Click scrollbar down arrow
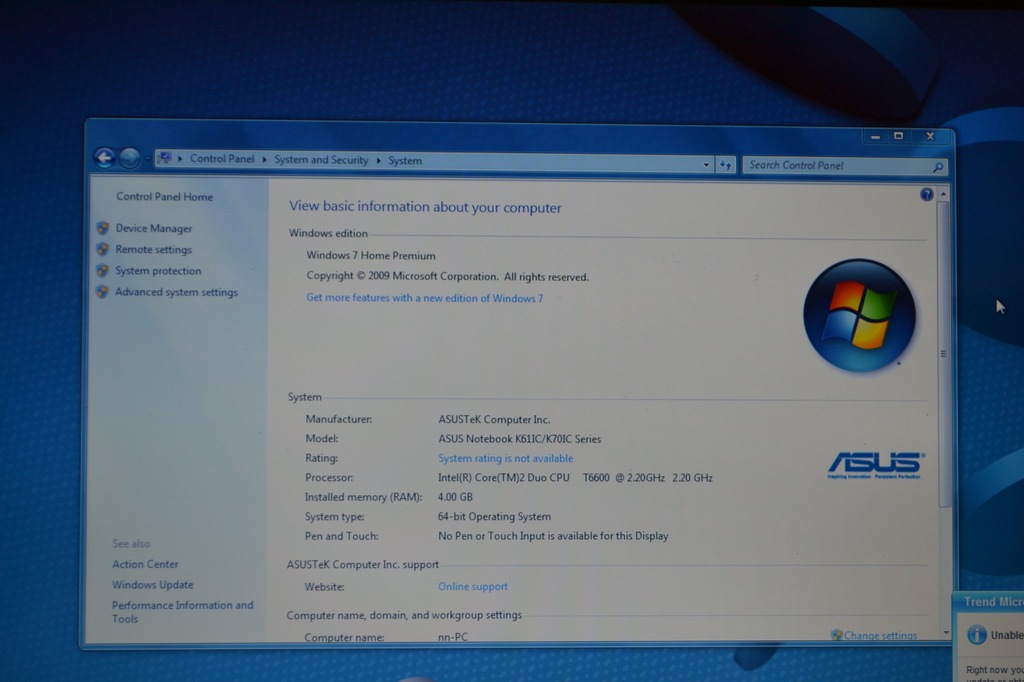Image resolution: width=1024 pixels, height=682 pixels. click(946, 632)
